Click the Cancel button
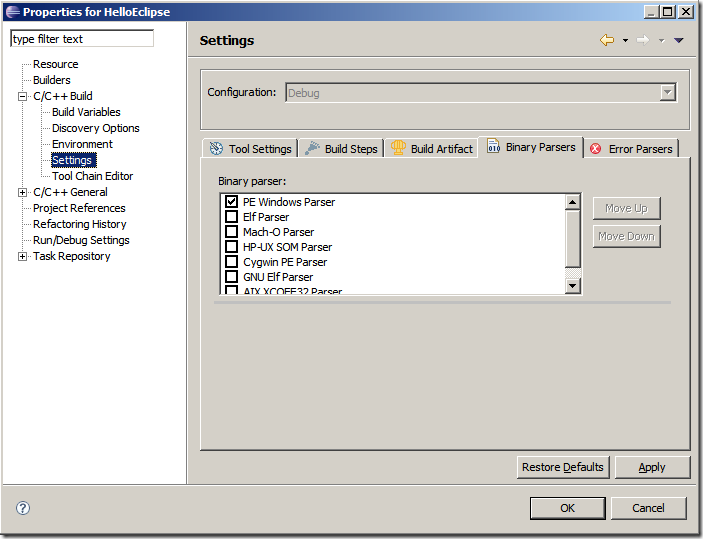 (x=648, y=508)
